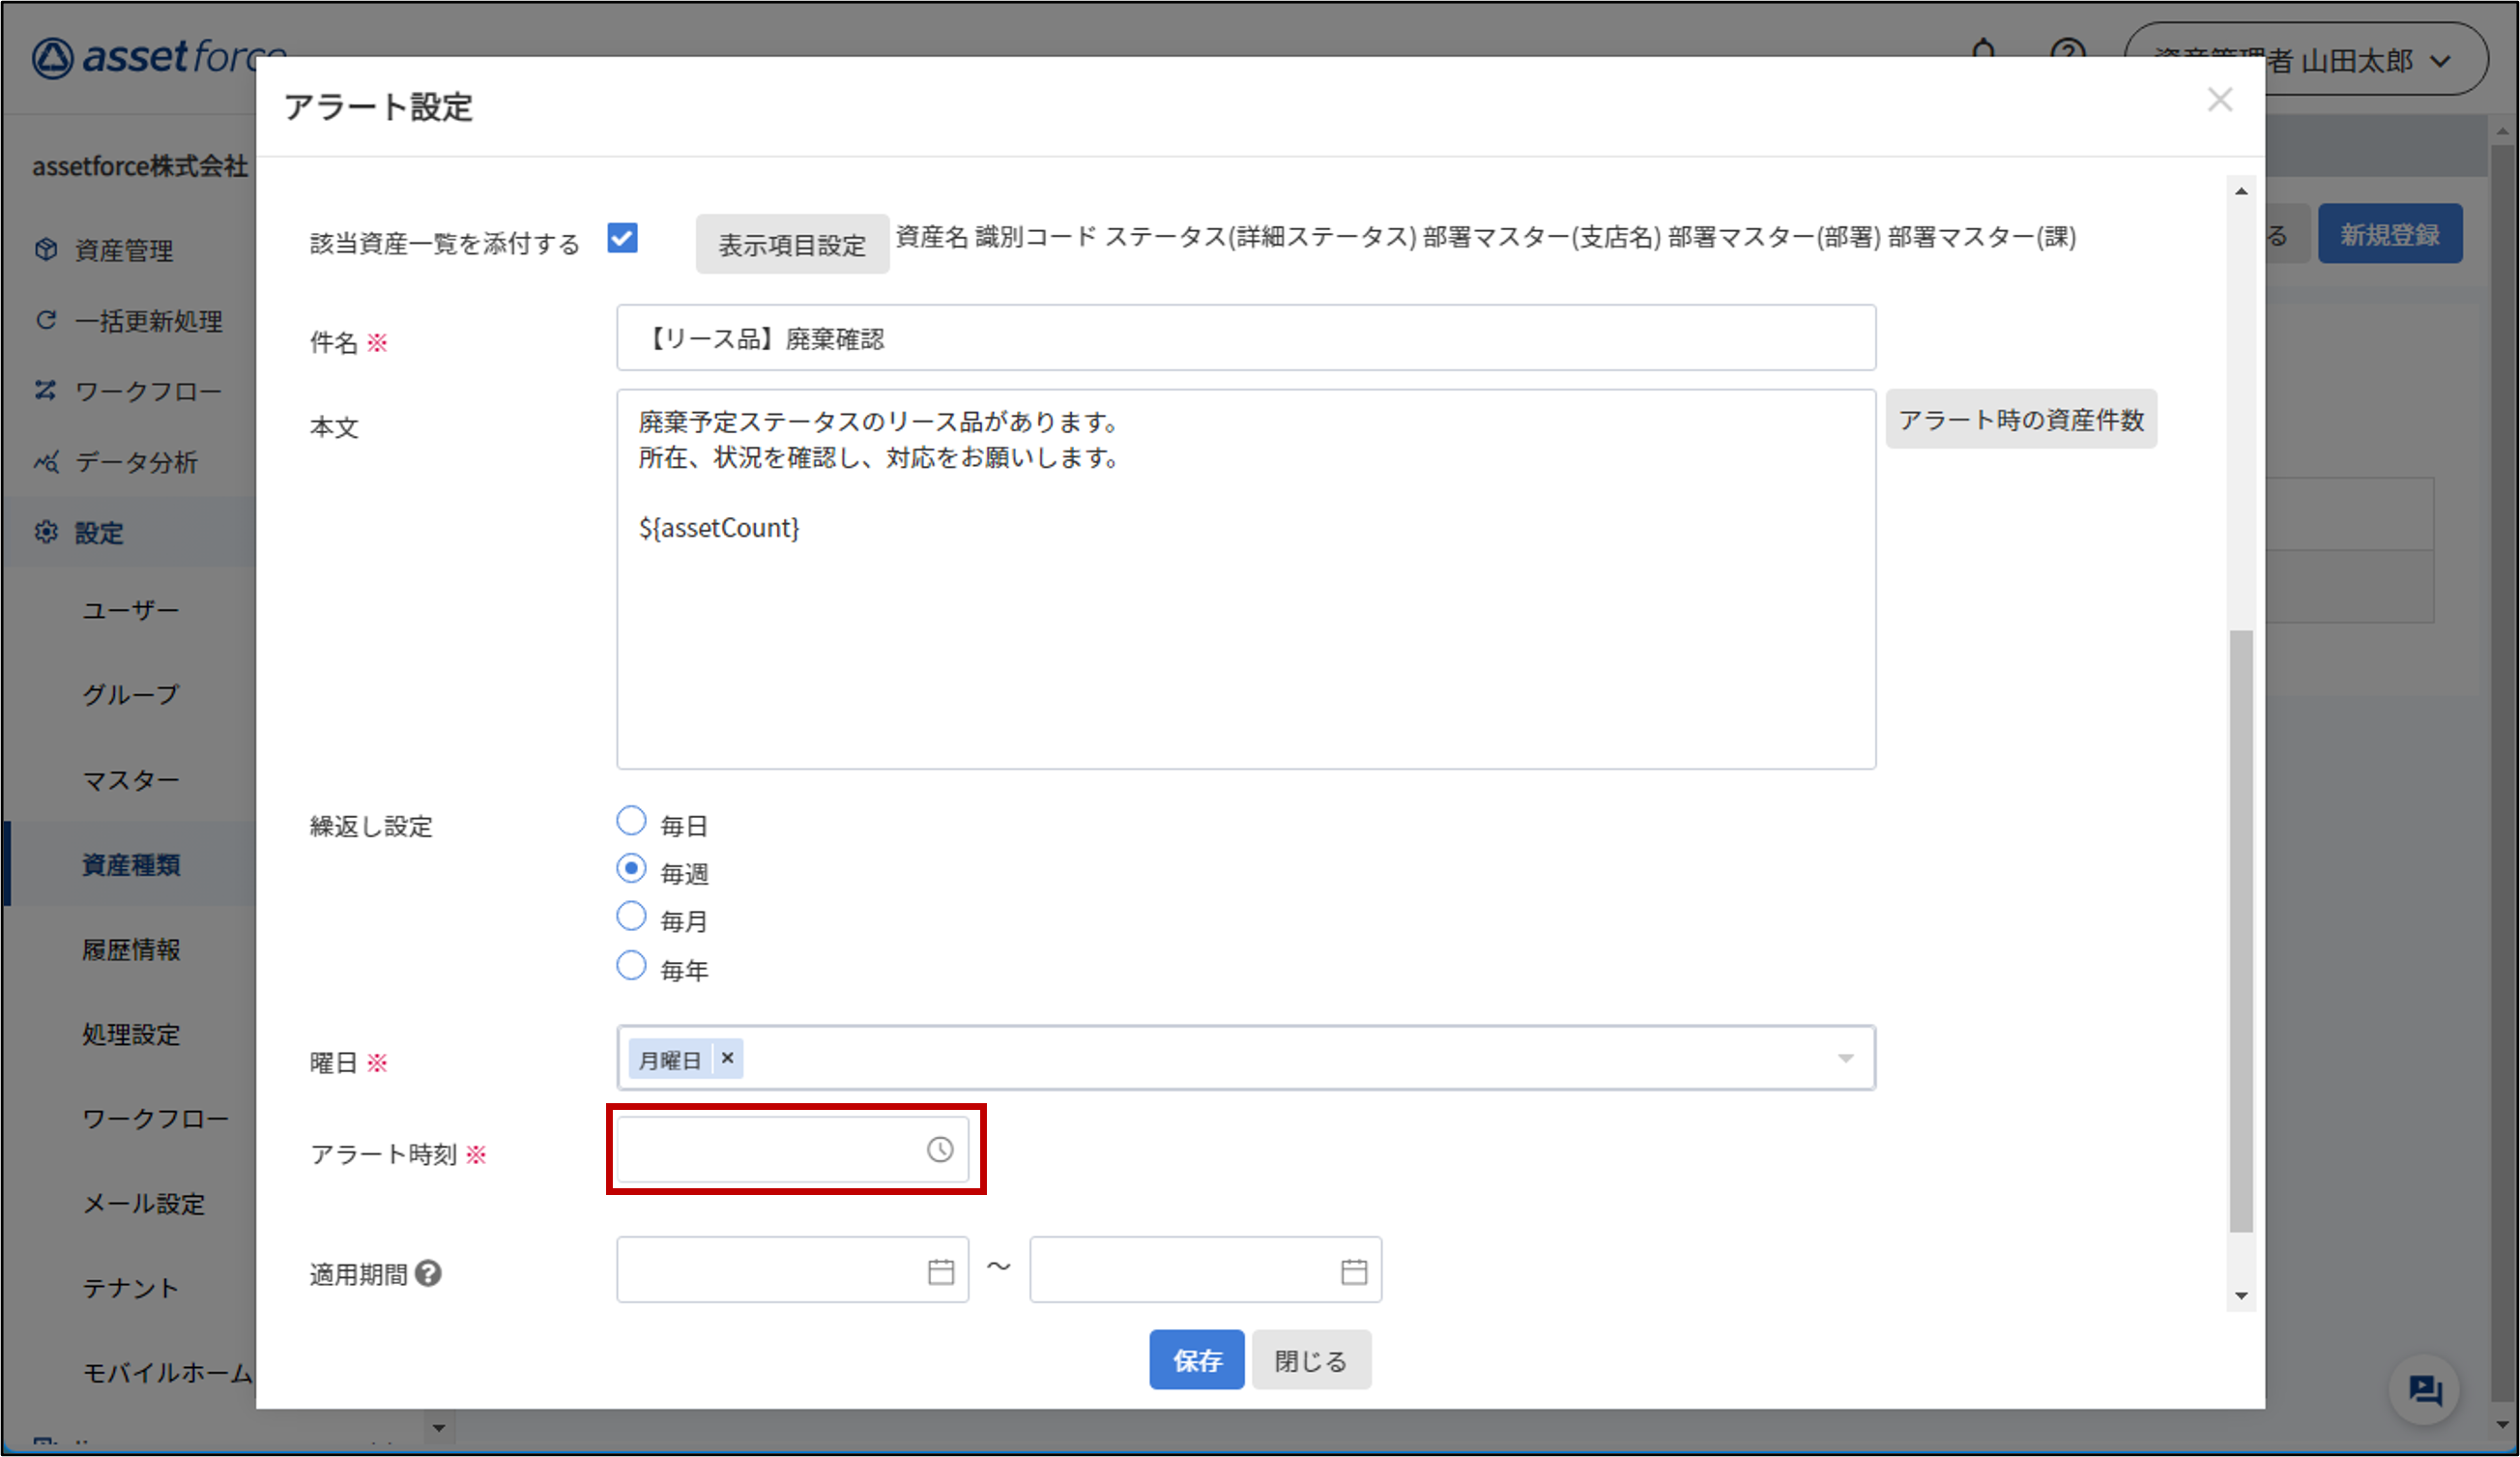
Task: Click the 適用期間 start date field
Action: point(792,1270)
